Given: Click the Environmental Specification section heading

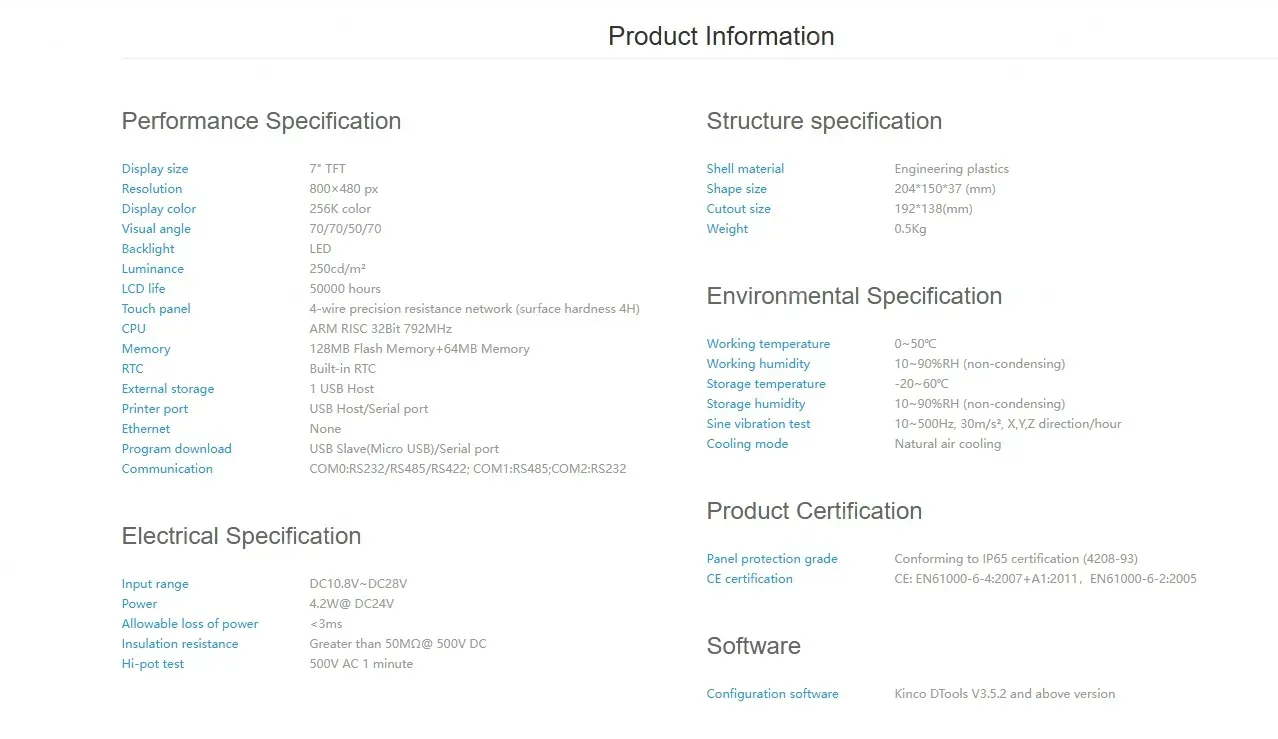Looking at the screenshot, I should (854, 296).
